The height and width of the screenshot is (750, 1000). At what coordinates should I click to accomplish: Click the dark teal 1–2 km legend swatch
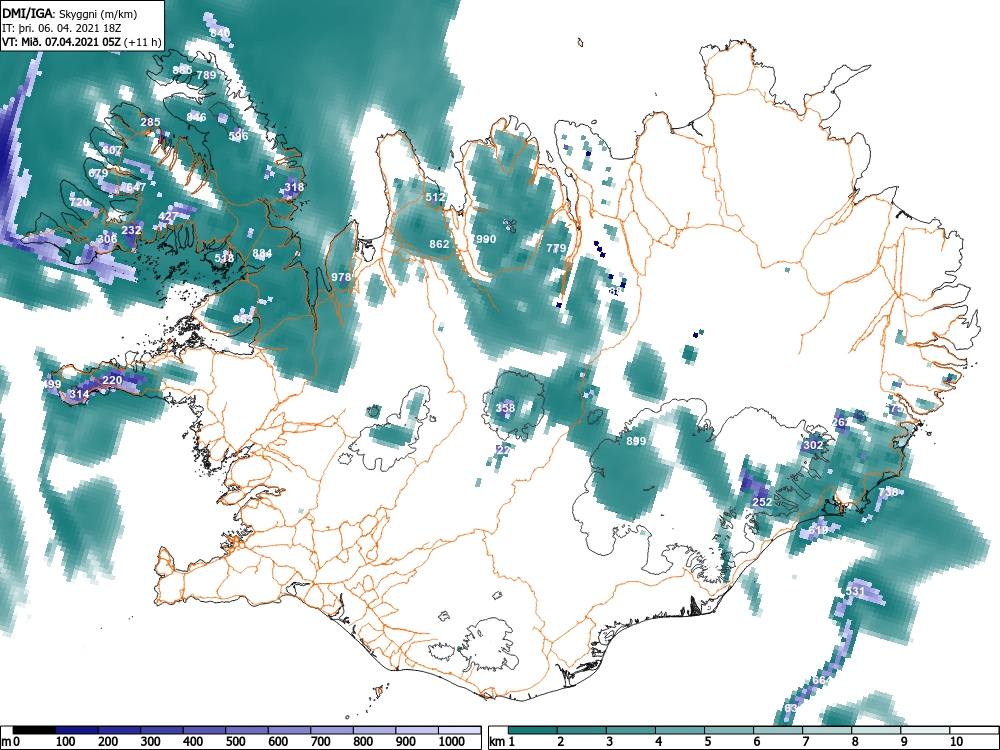[x=533, y=730]
